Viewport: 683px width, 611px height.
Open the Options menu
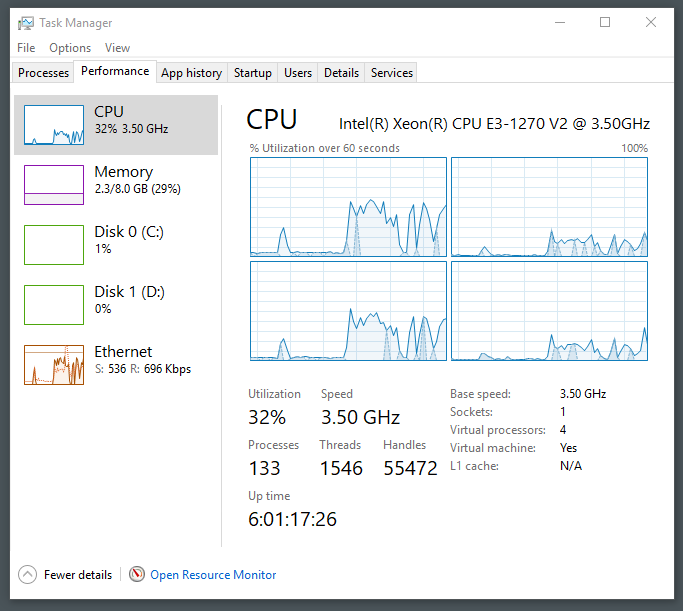coord(70,47)
